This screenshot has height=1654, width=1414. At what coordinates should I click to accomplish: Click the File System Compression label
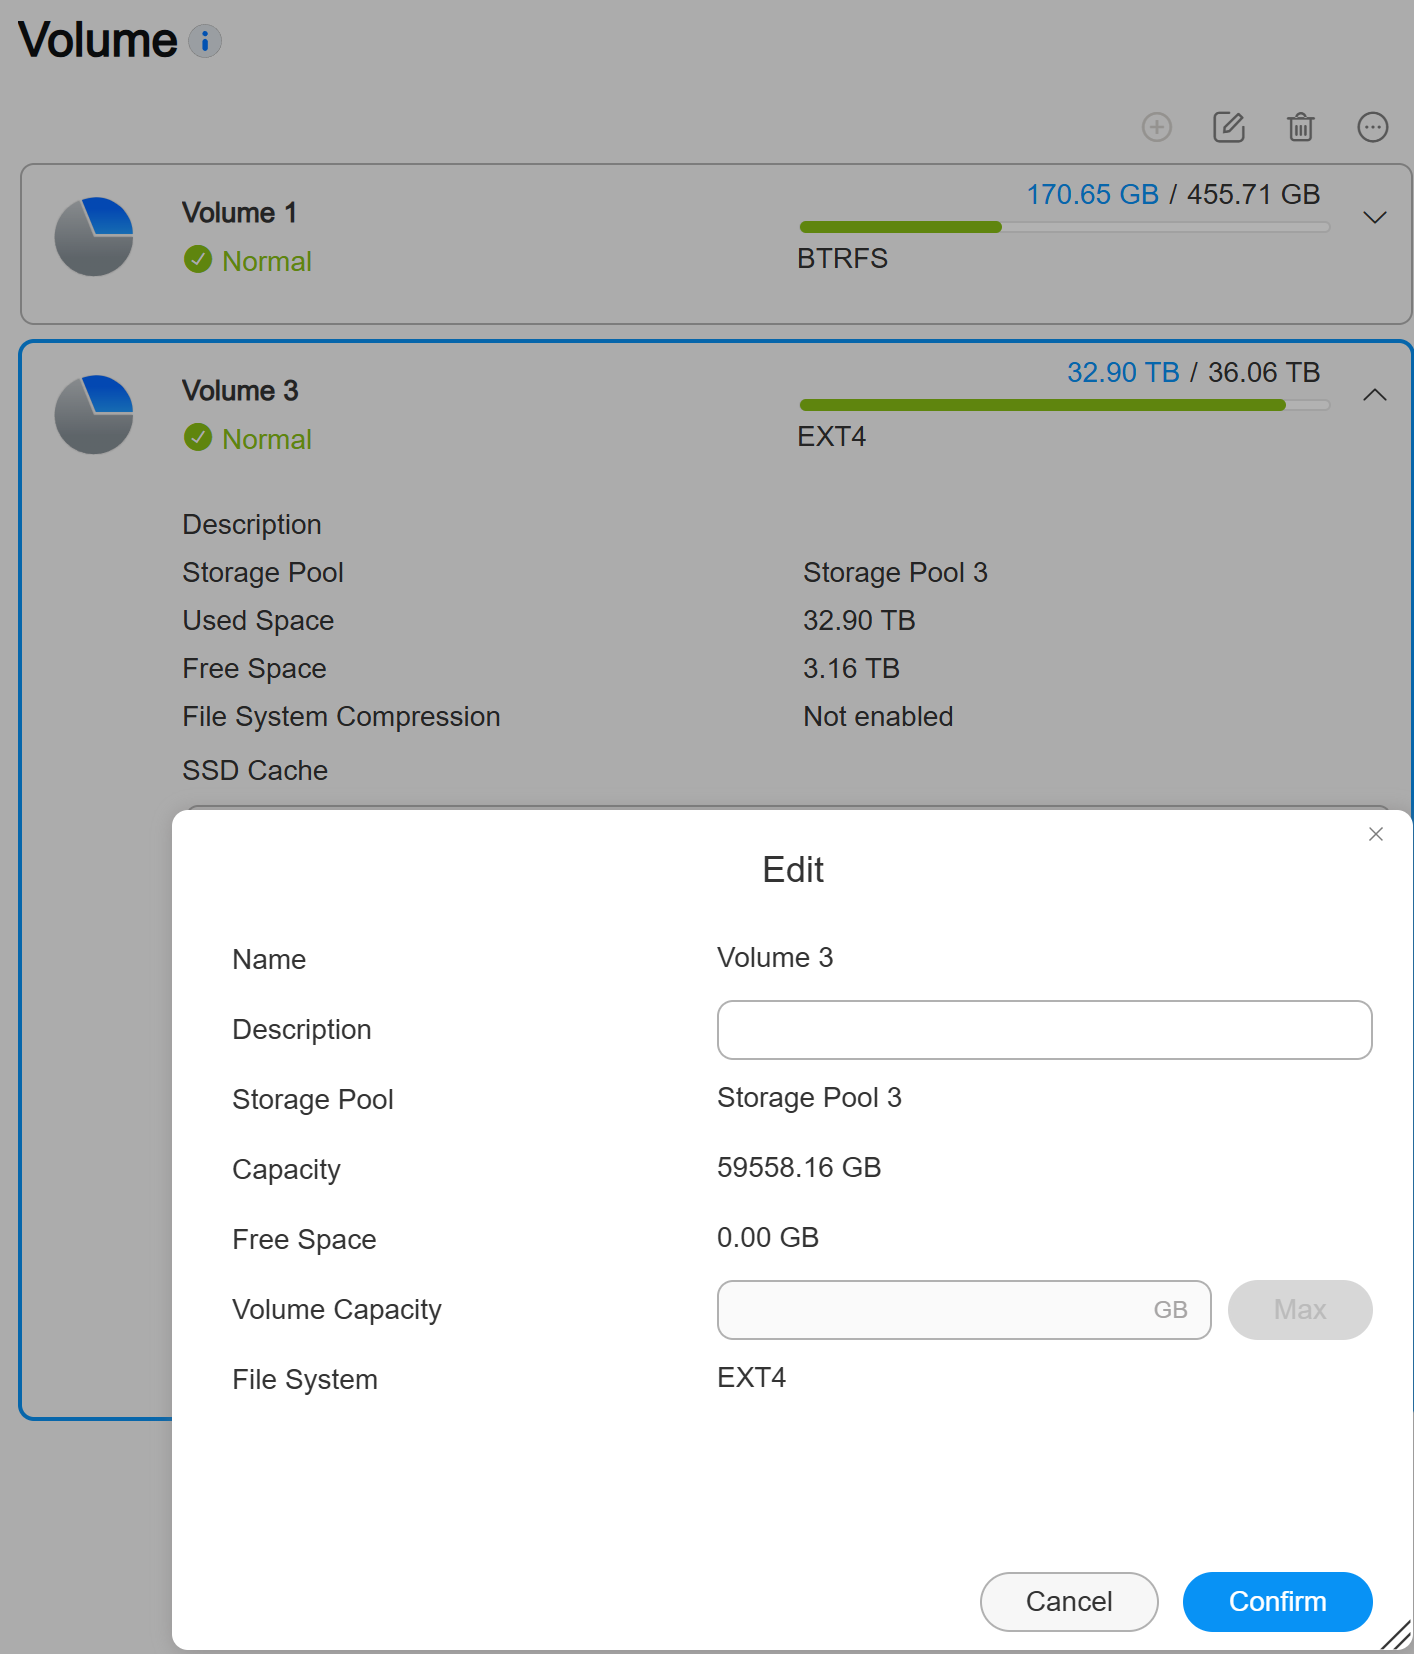click(341, 716)
